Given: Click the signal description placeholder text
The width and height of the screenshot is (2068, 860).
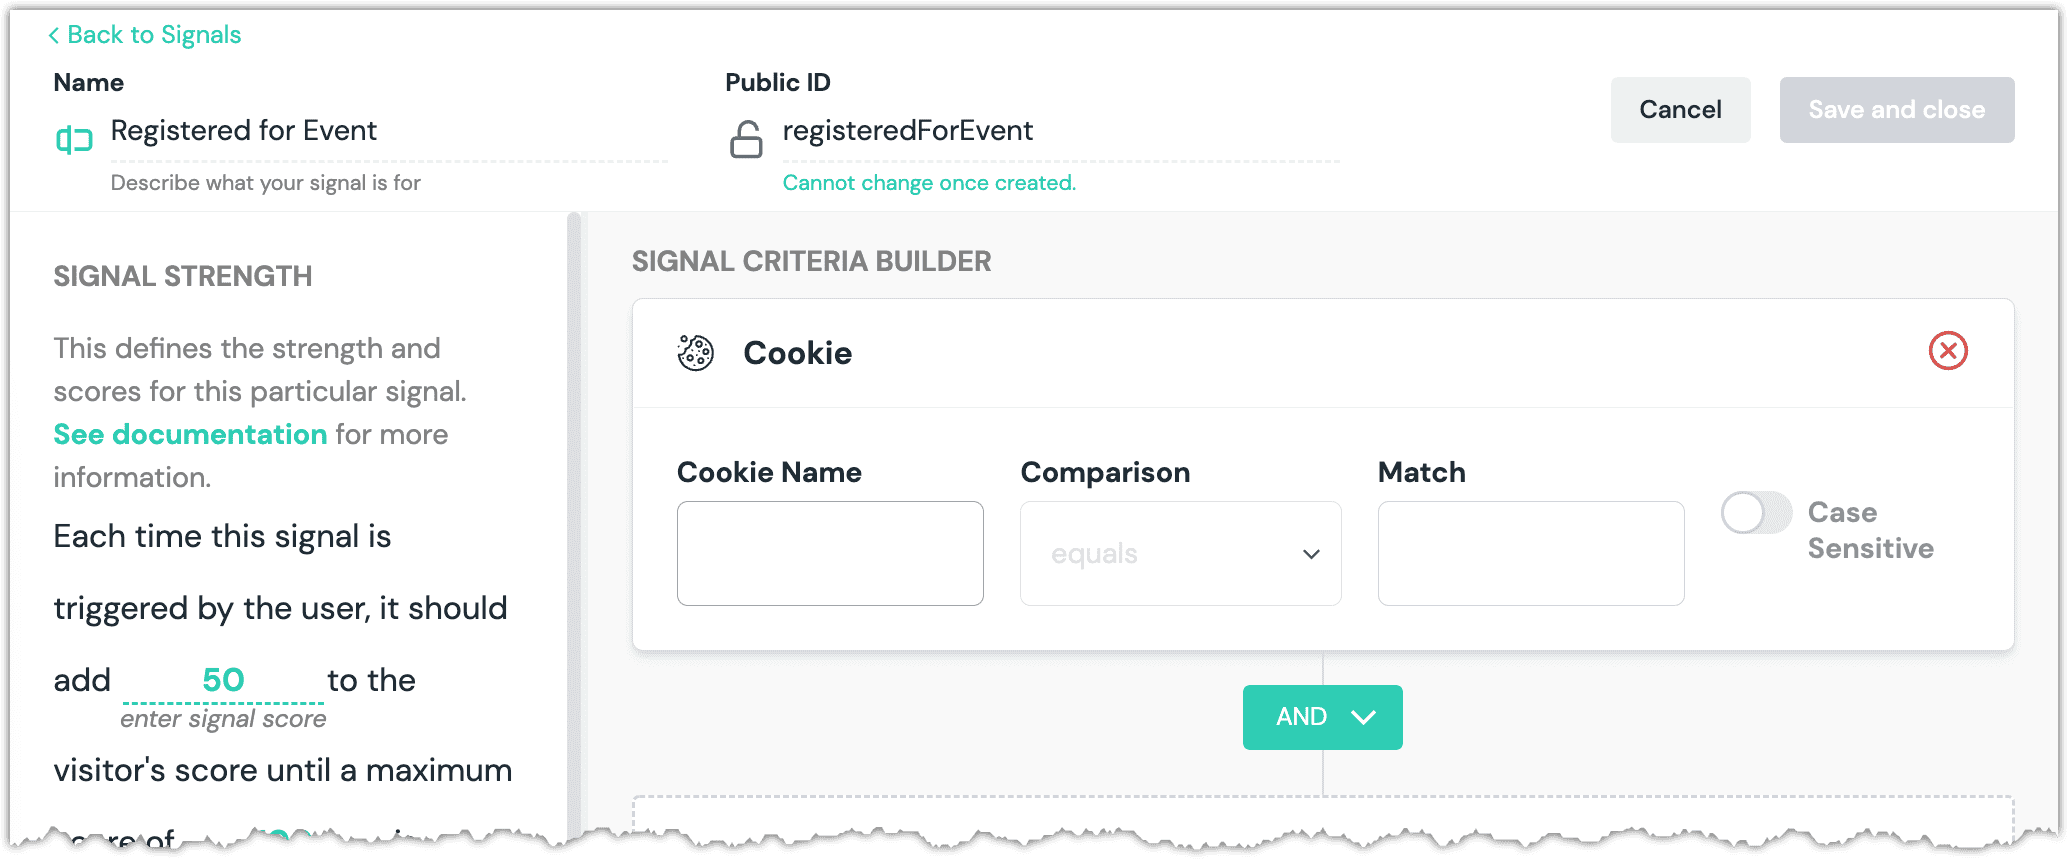Looking at the screenshot, I should click(266, 183).
